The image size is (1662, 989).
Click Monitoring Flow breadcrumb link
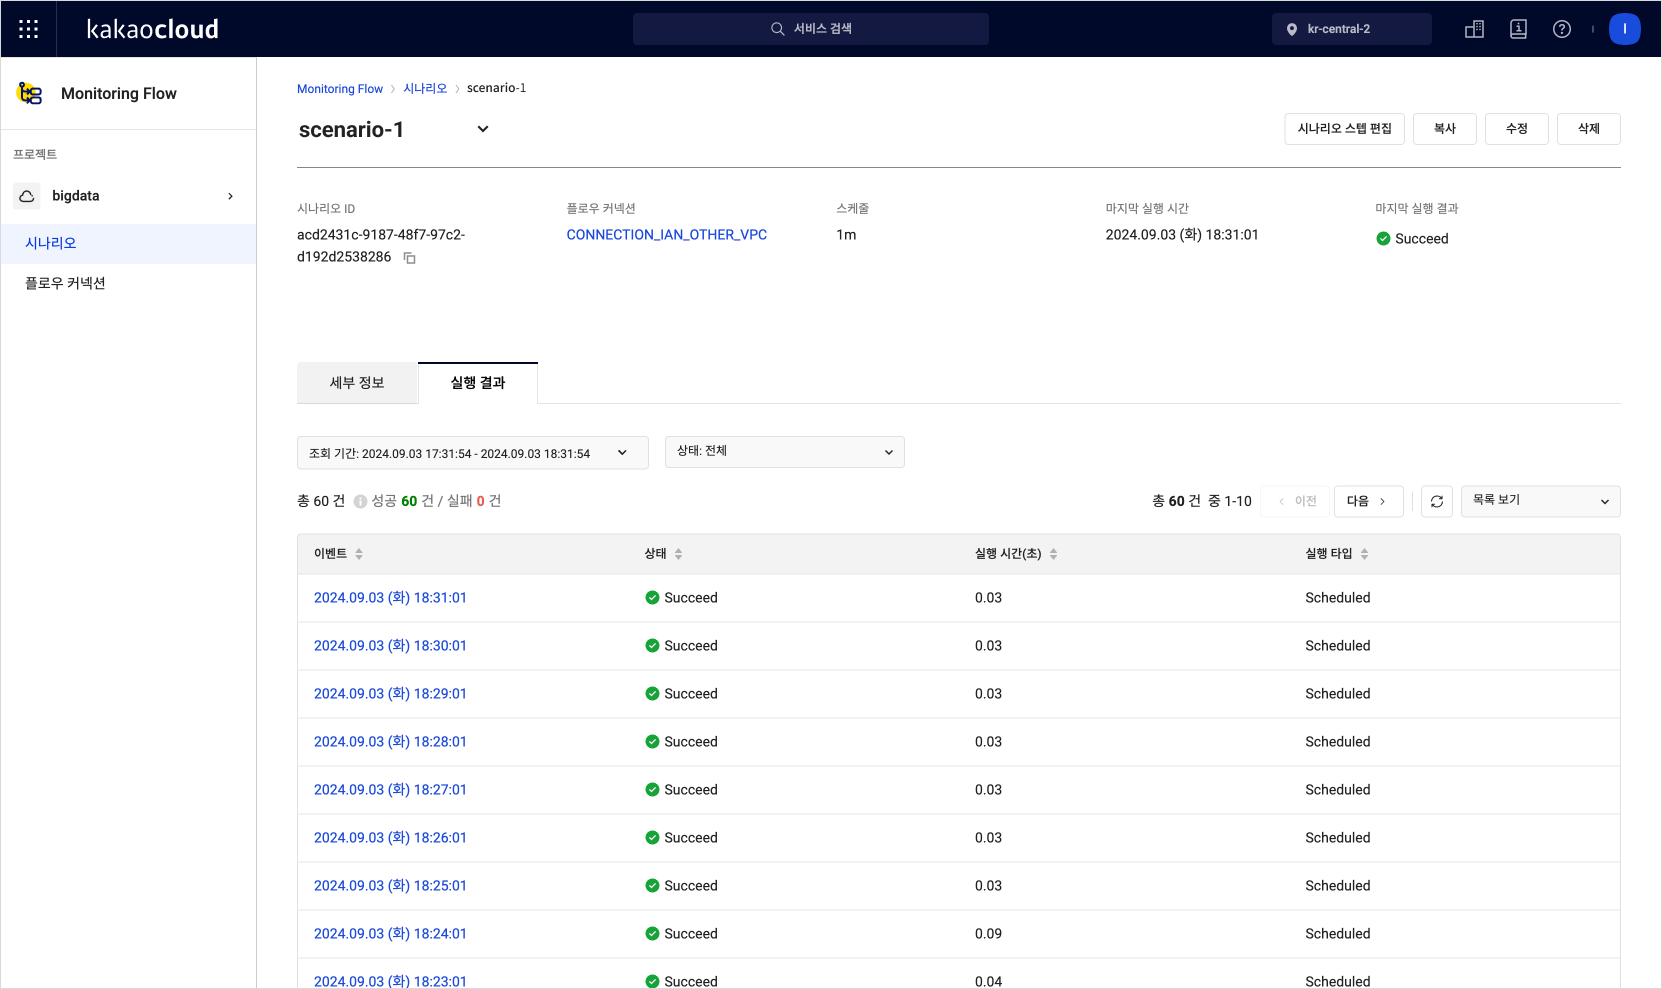[340, 89]
